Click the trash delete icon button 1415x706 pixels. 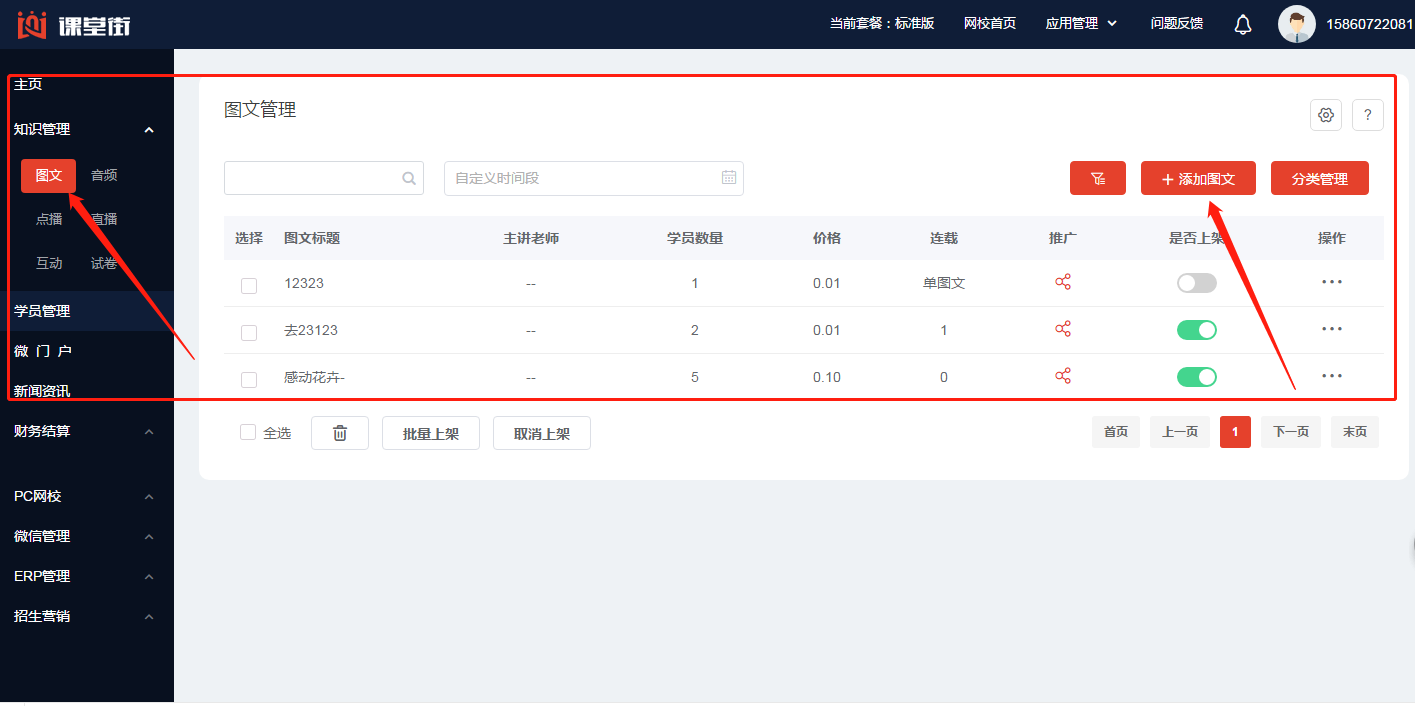340,433
